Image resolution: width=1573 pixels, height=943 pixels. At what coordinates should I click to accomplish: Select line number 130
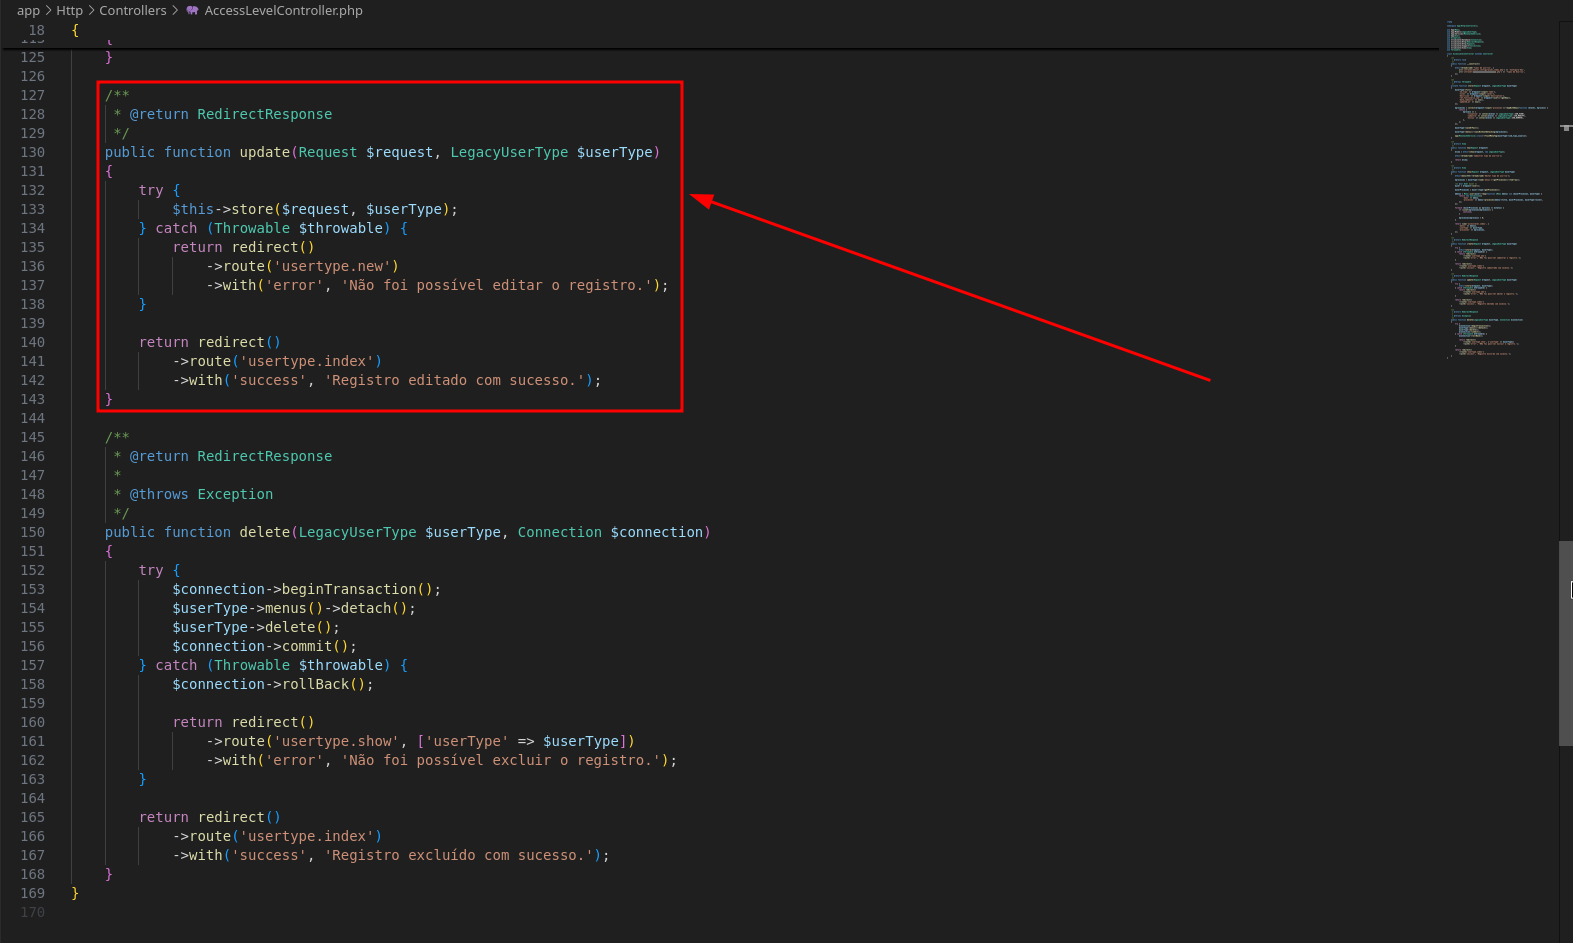(32, 152)
